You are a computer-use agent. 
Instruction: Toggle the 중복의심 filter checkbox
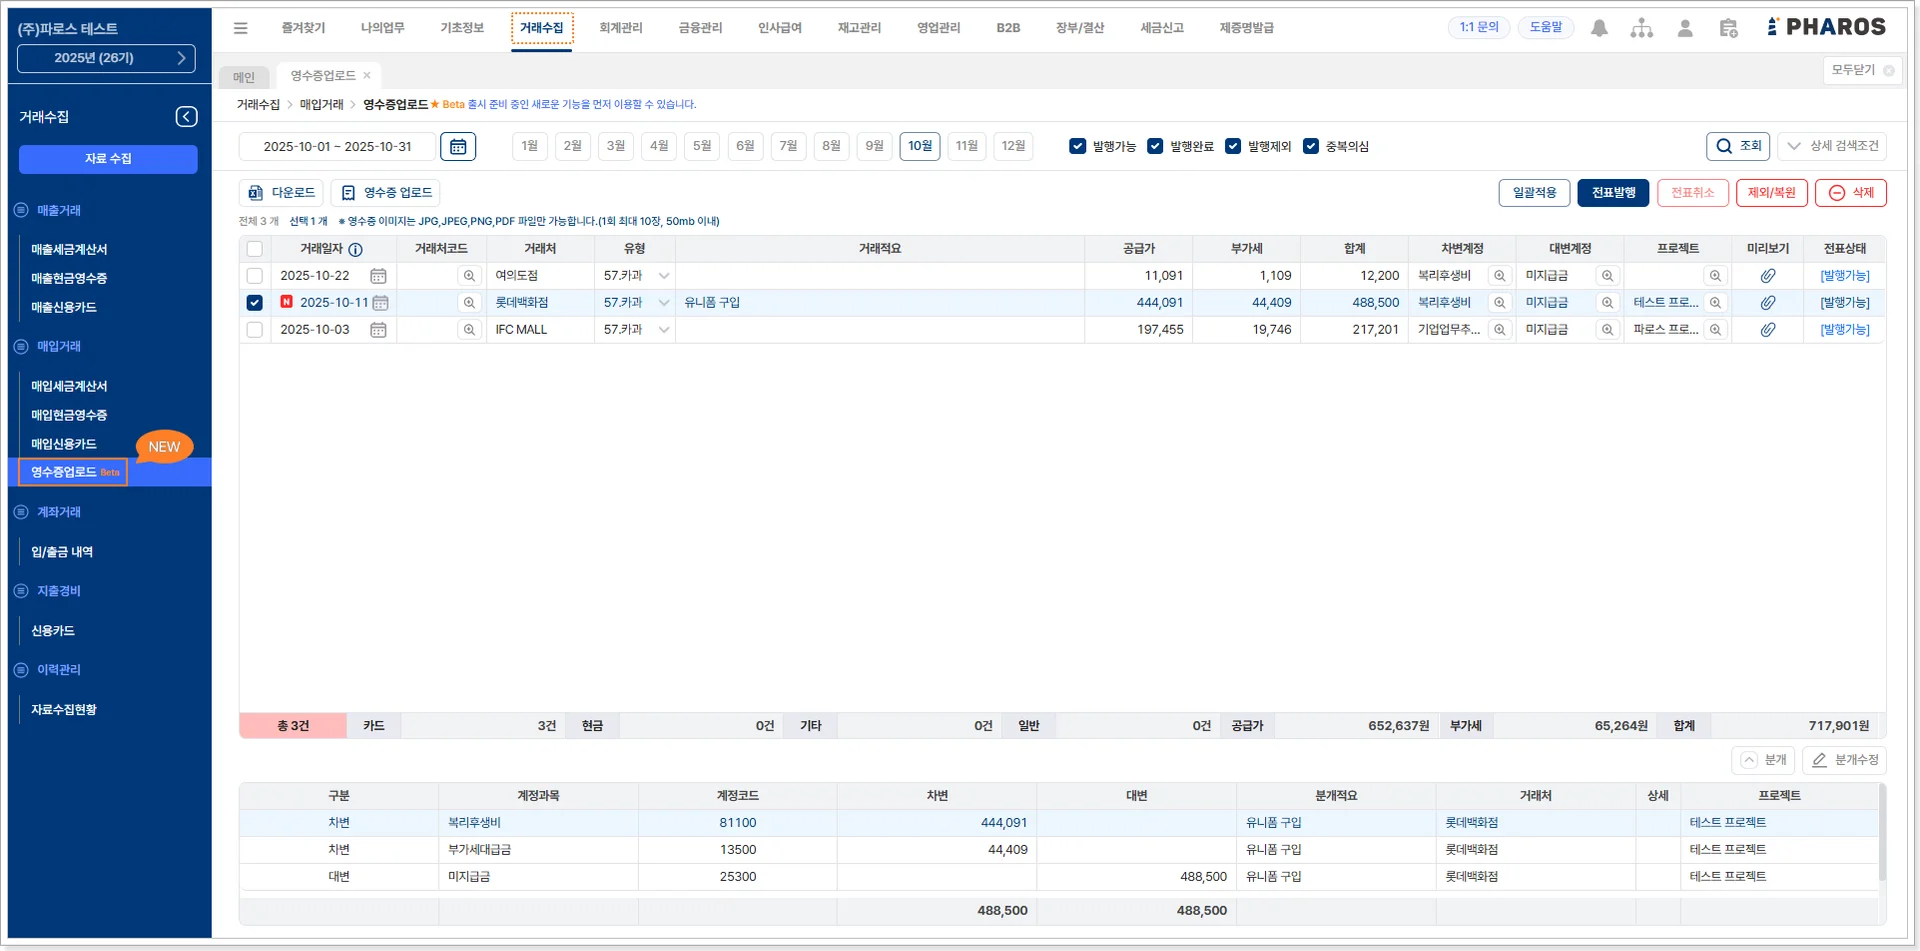(x=1310, y=146)
